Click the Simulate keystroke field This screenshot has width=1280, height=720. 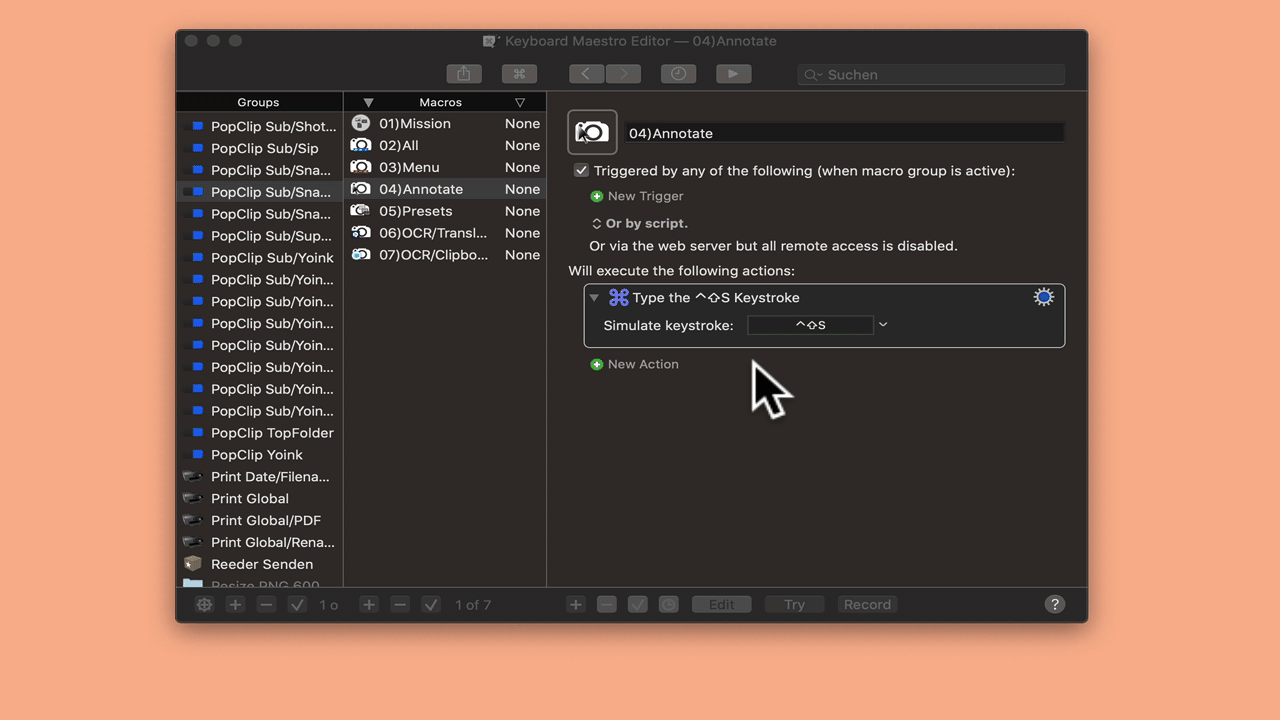810,325
